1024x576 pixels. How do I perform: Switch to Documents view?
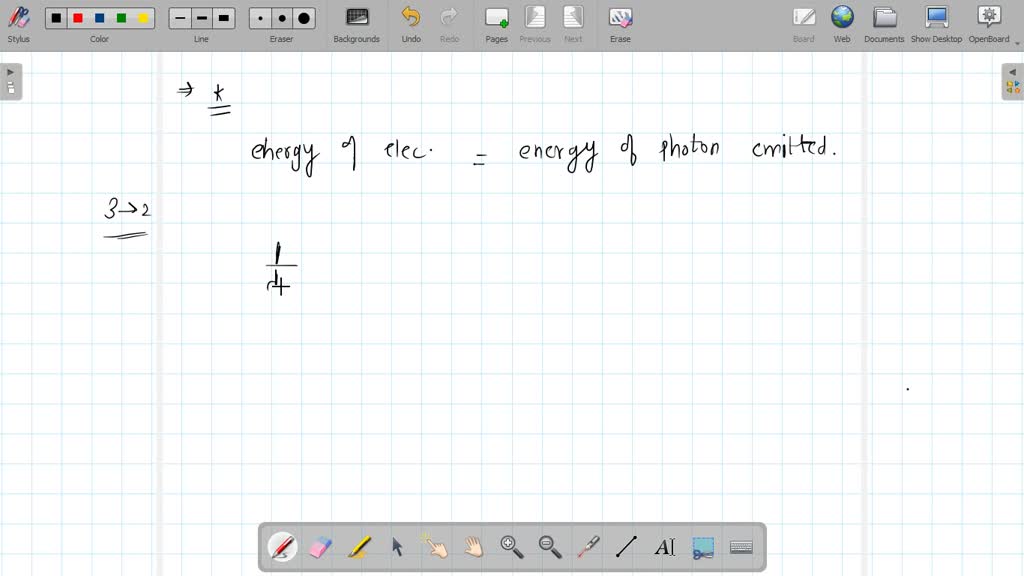click(x=884, y=23)
